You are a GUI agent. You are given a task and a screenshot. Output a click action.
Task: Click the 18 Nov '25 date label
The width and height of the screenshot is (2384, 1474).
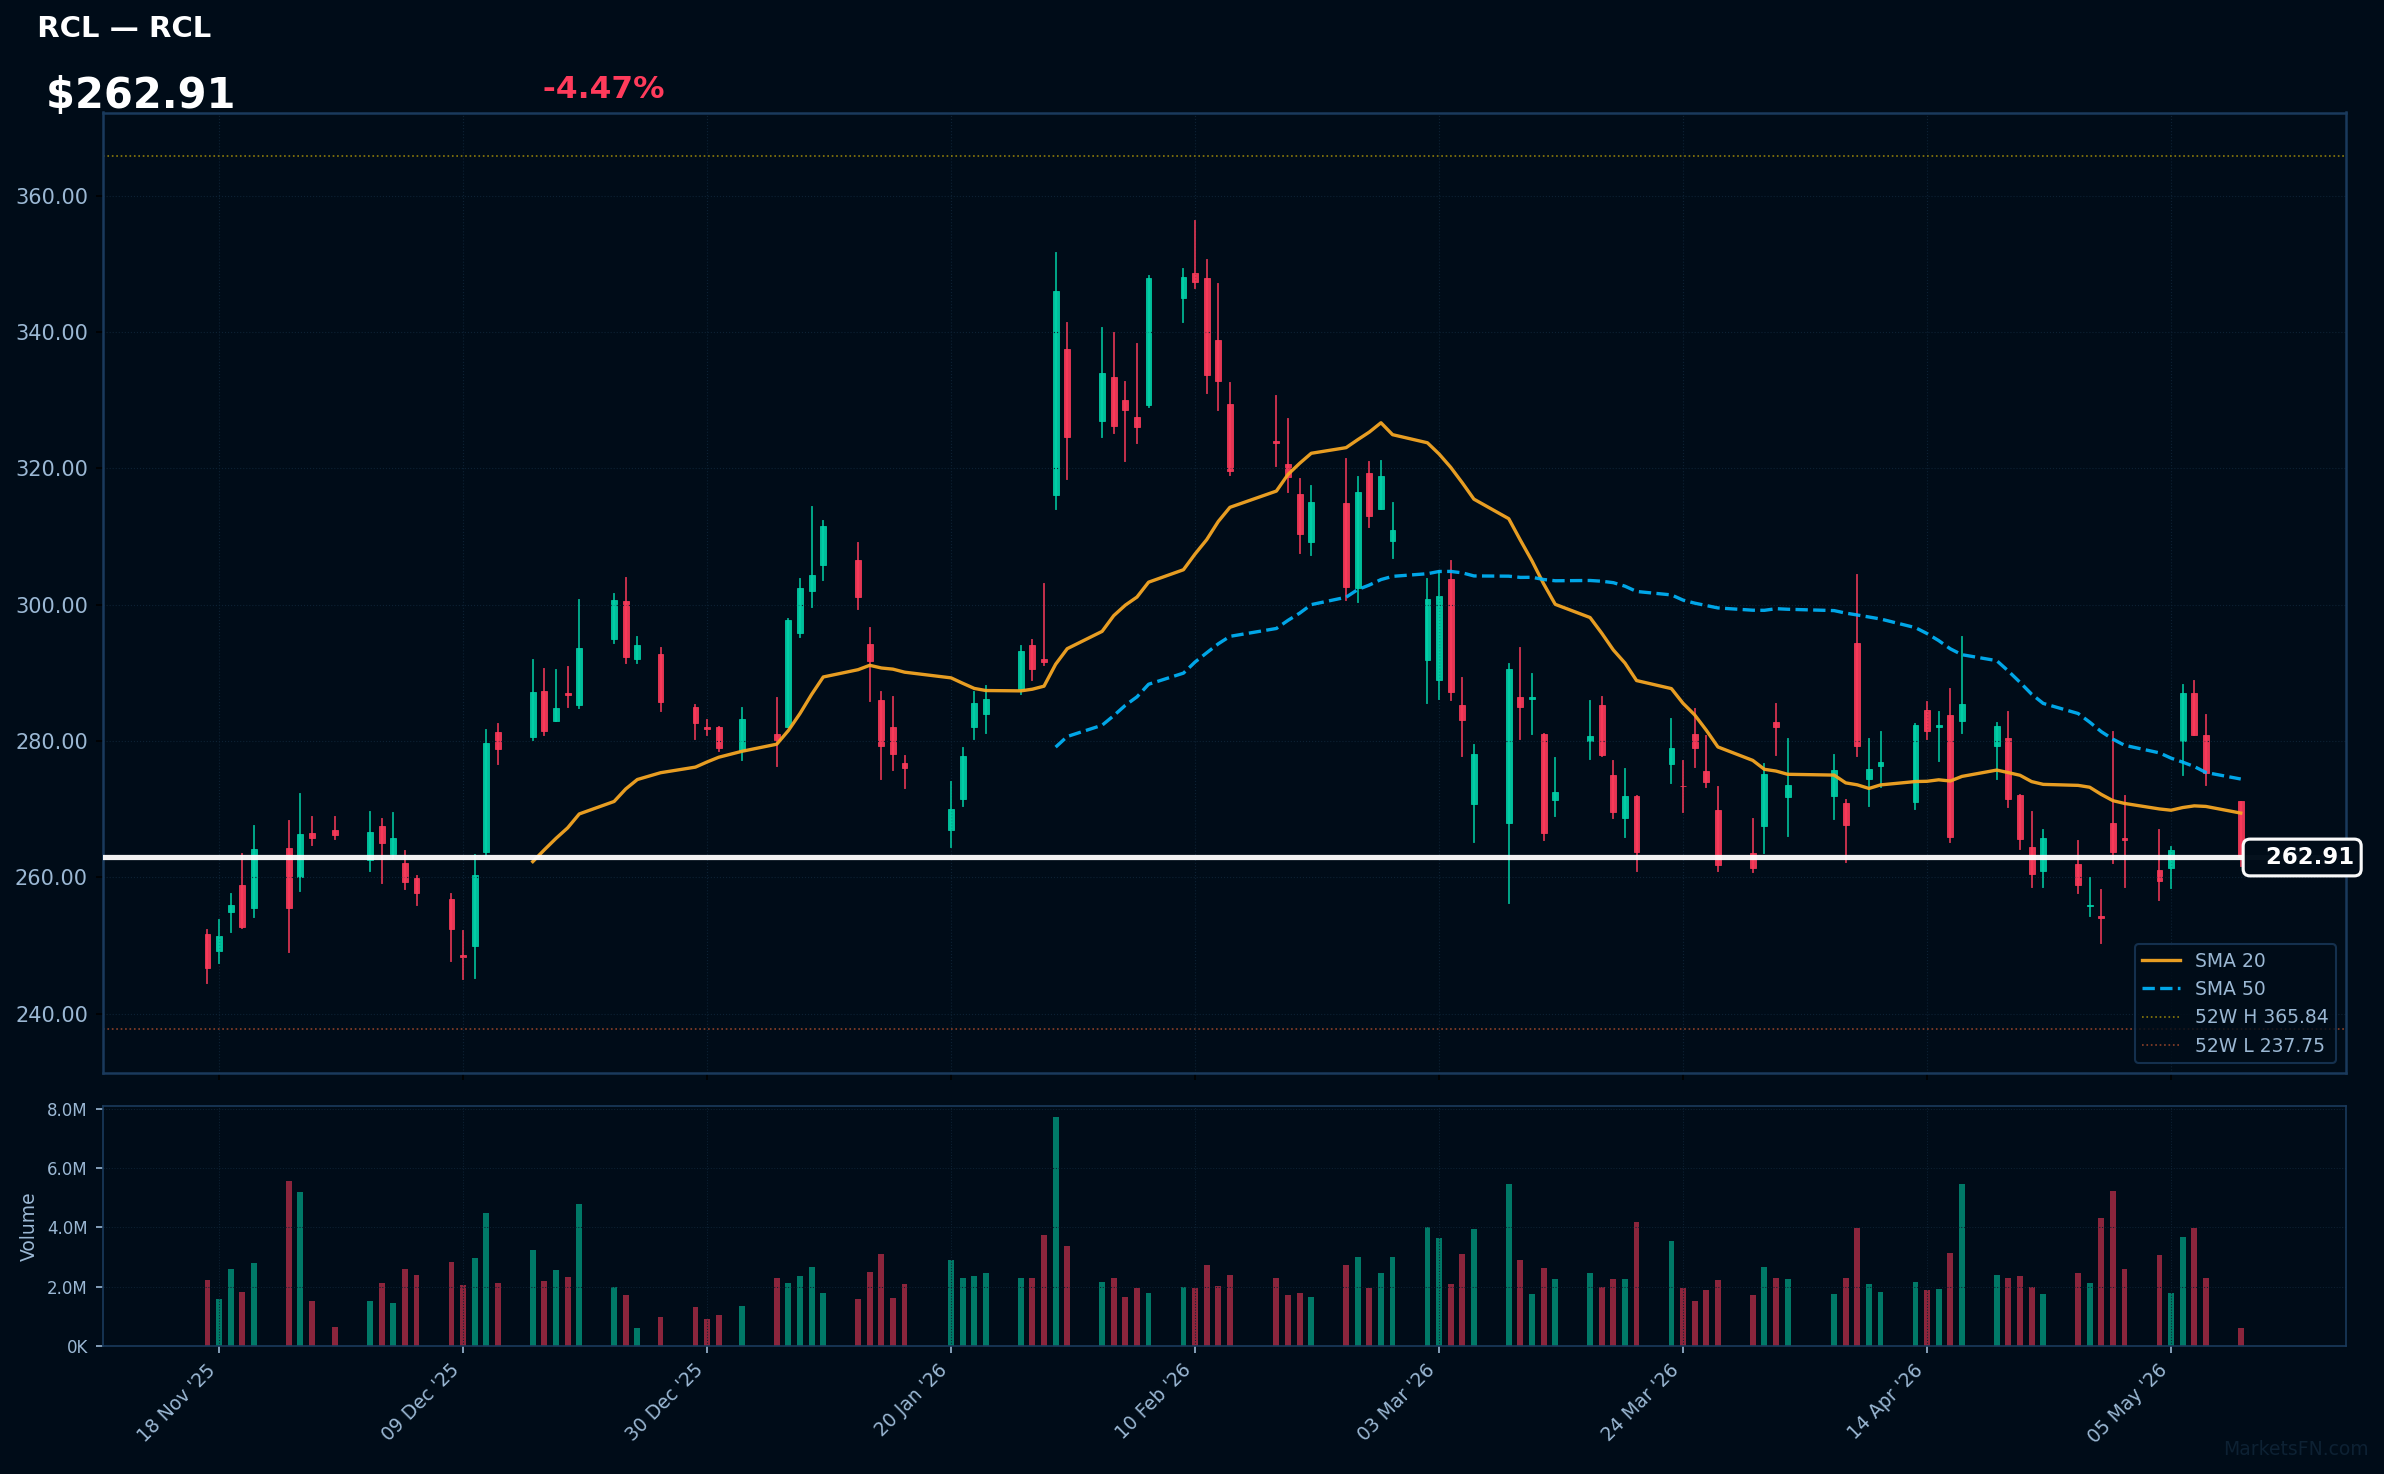point(176,1402)
